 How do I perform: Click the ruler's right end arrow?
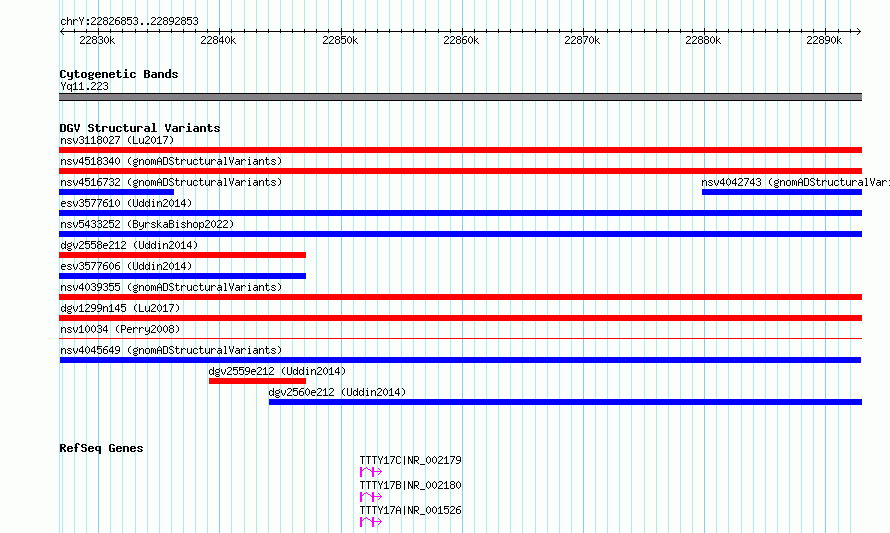pyautogui.click(x=859, y=32)
